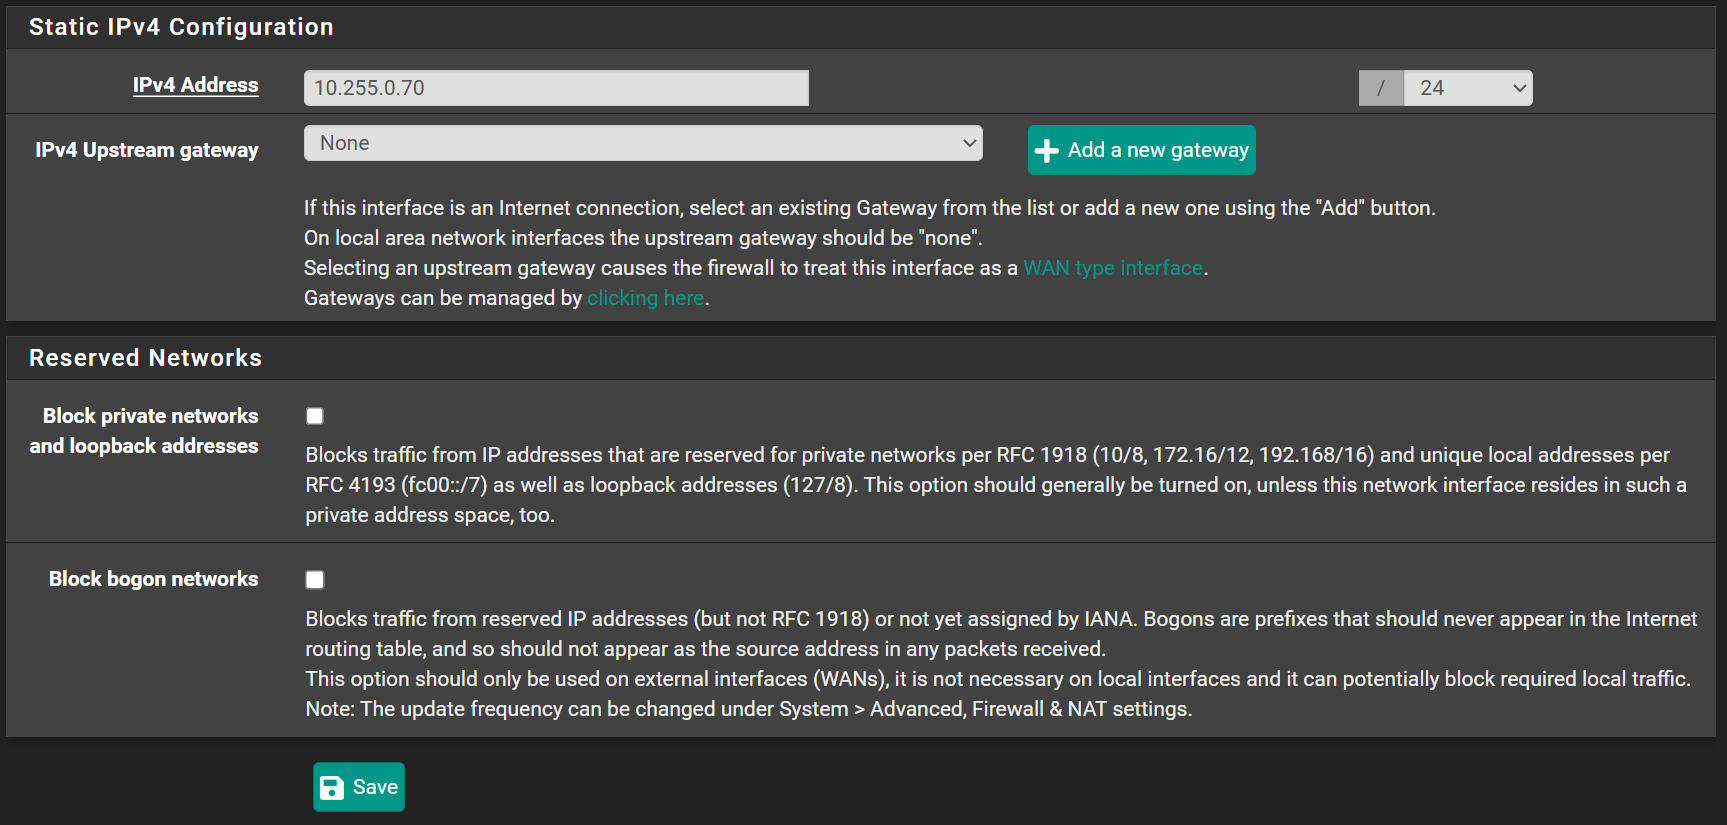Viewport: 1727px width, 825px height.
Task: Follow the 'clicking here' gateways link
Action: 645,298
